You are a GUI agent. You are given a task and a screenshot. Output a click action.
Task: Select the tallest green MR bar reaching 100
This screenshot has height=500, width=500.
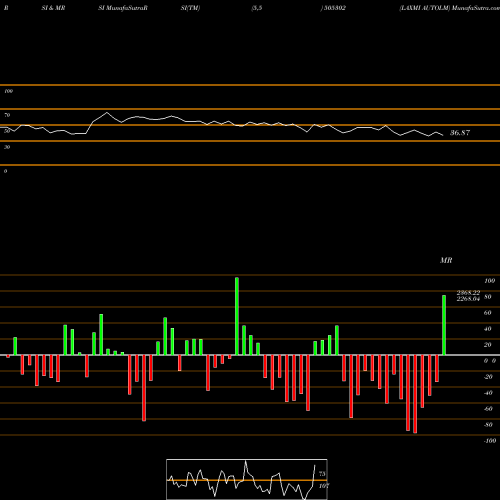coord(237,316)
